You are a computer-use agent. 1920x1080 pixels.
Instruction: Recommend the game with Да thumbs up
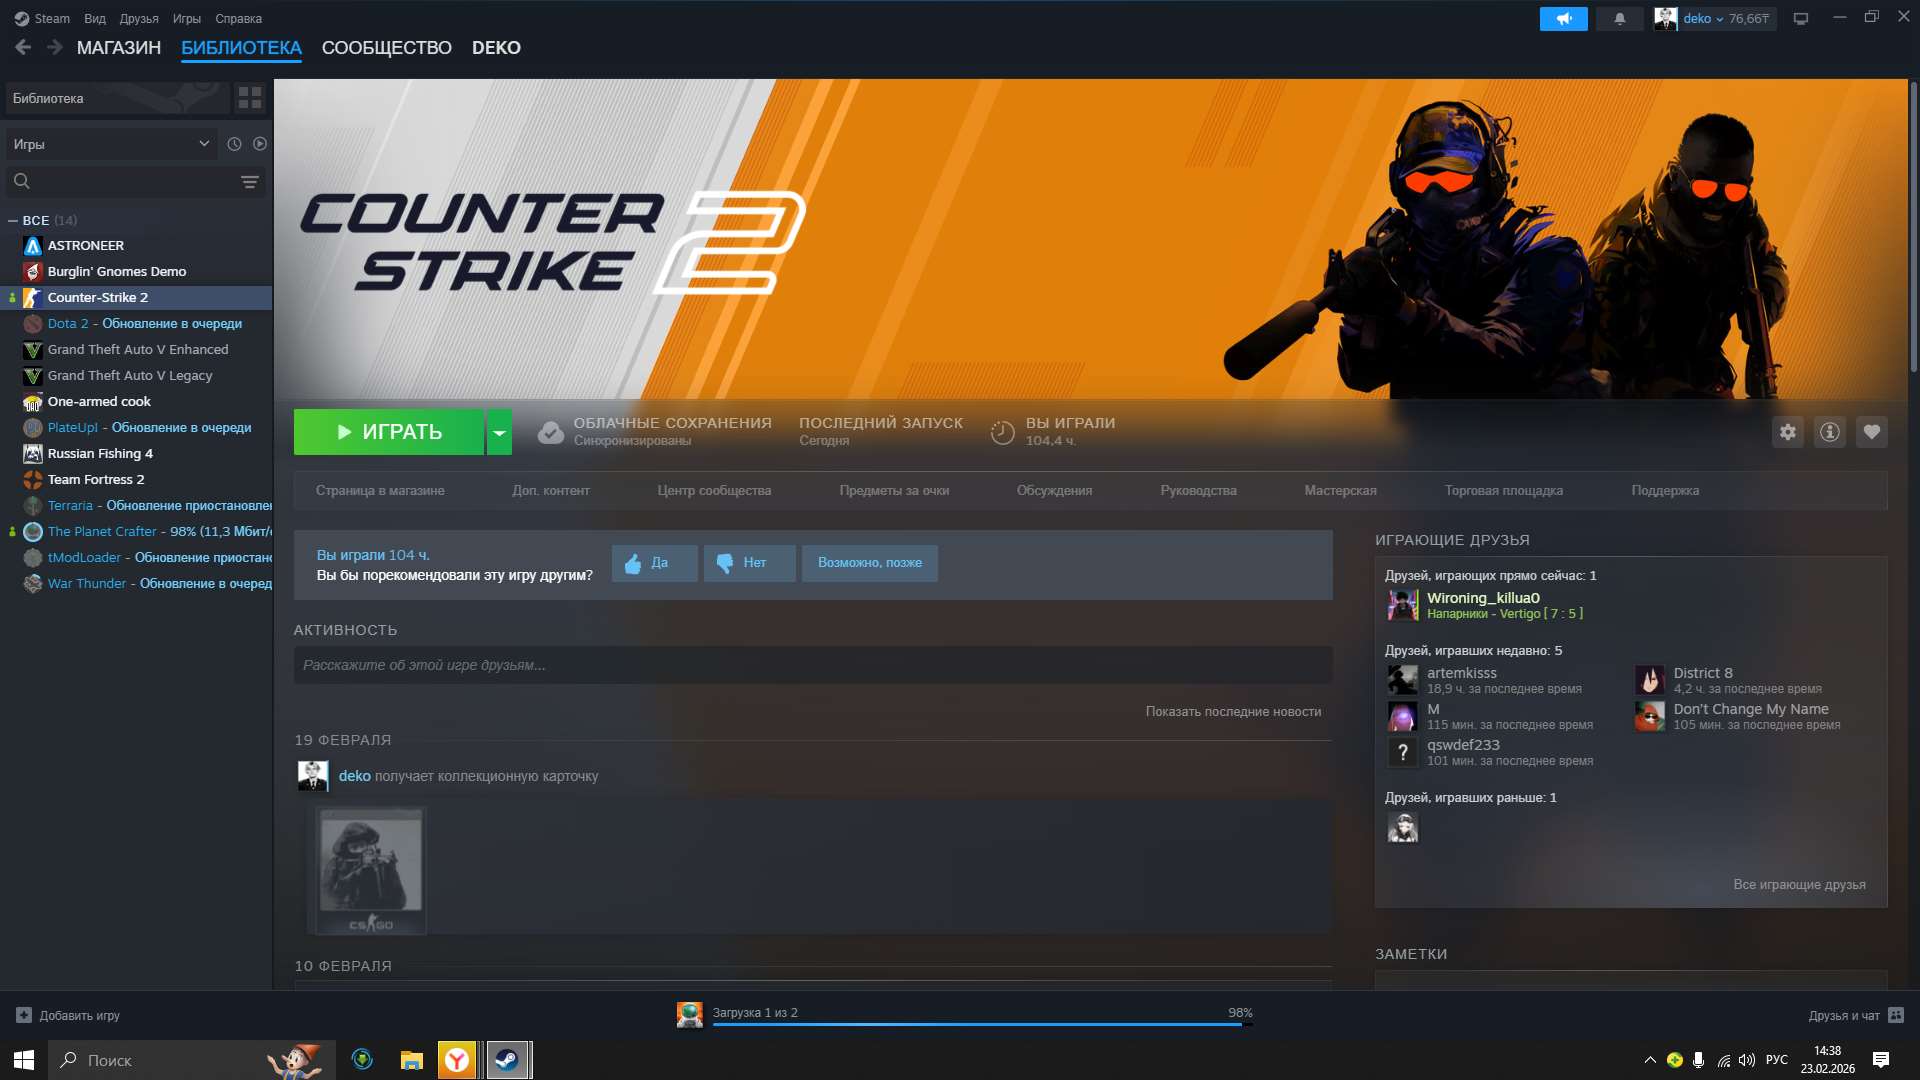point(654,563)
